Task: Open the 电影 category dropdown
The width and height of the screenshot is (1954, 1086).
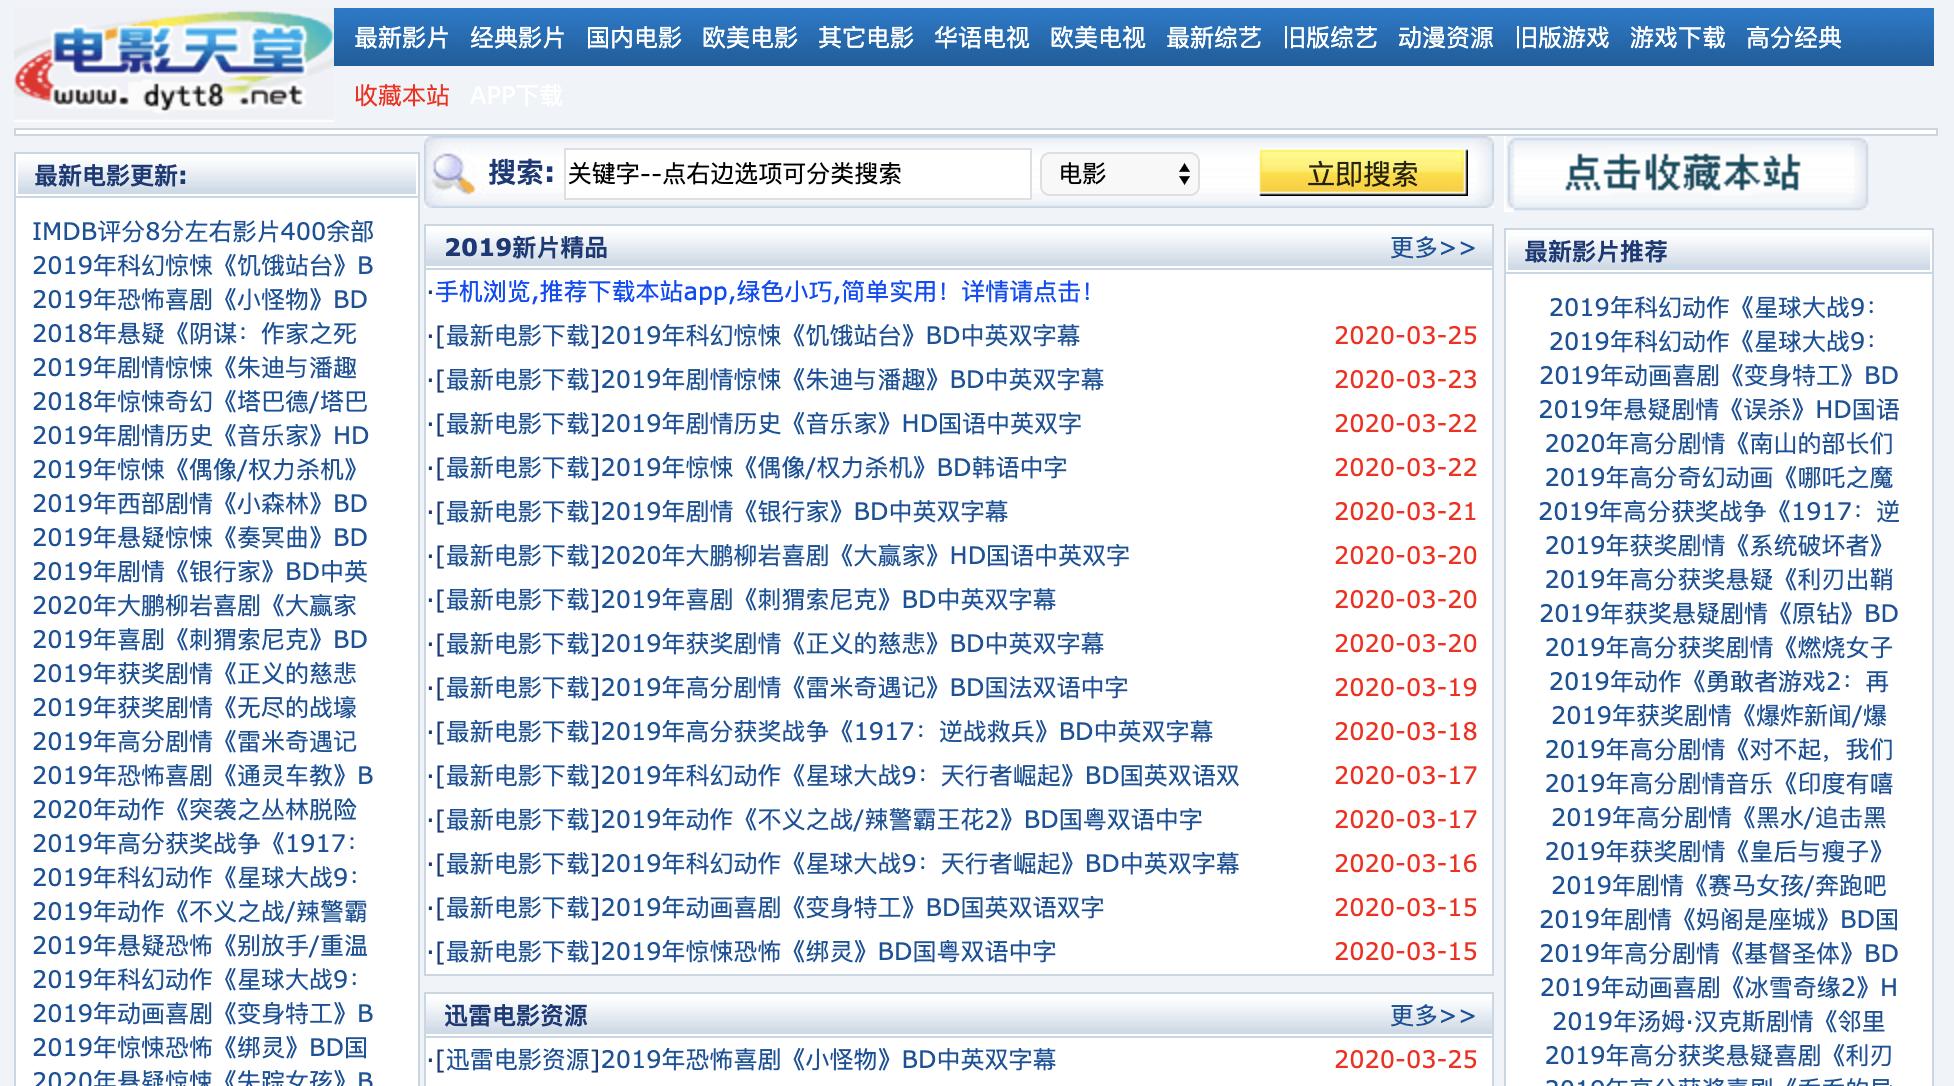Action: pyautogui.click(x=1118, y=174)
